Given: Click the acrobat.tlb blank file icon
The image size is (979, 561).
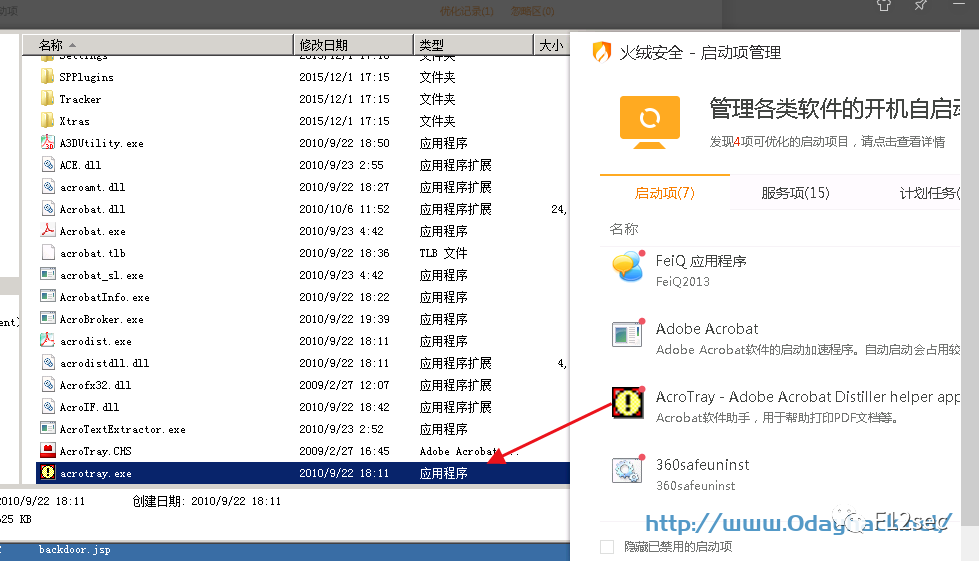Looking at the screenshot, I should 48,253.
